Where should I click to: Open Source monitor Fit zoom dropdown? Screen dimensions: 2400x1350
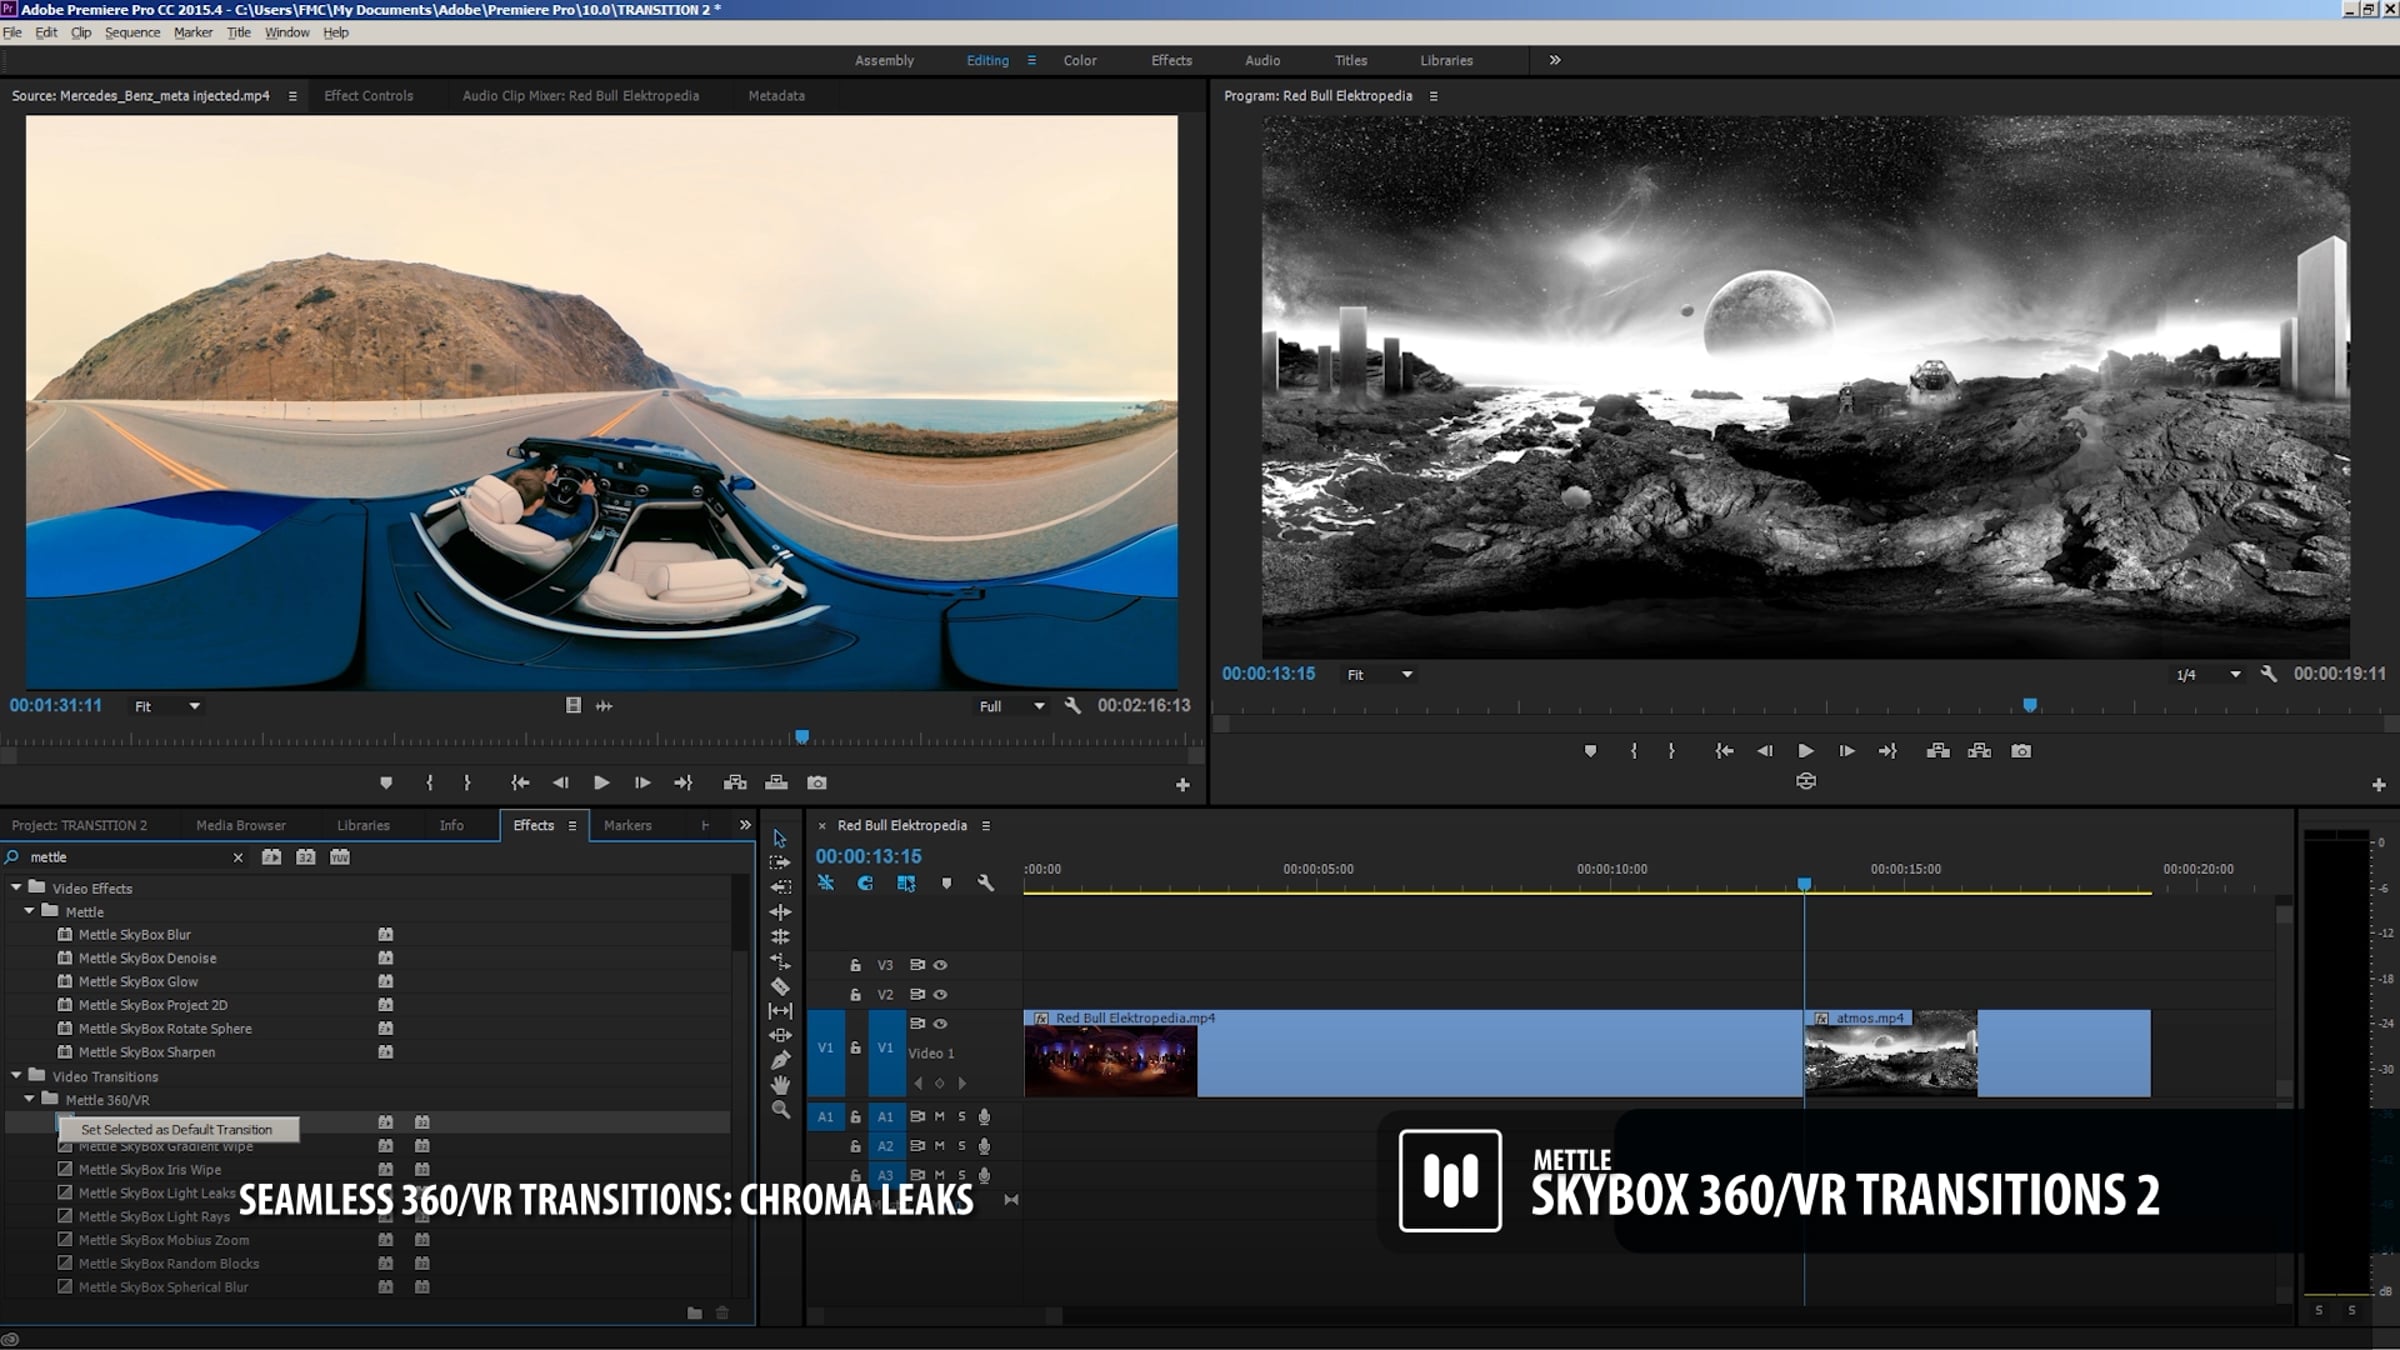click(168, 706)
